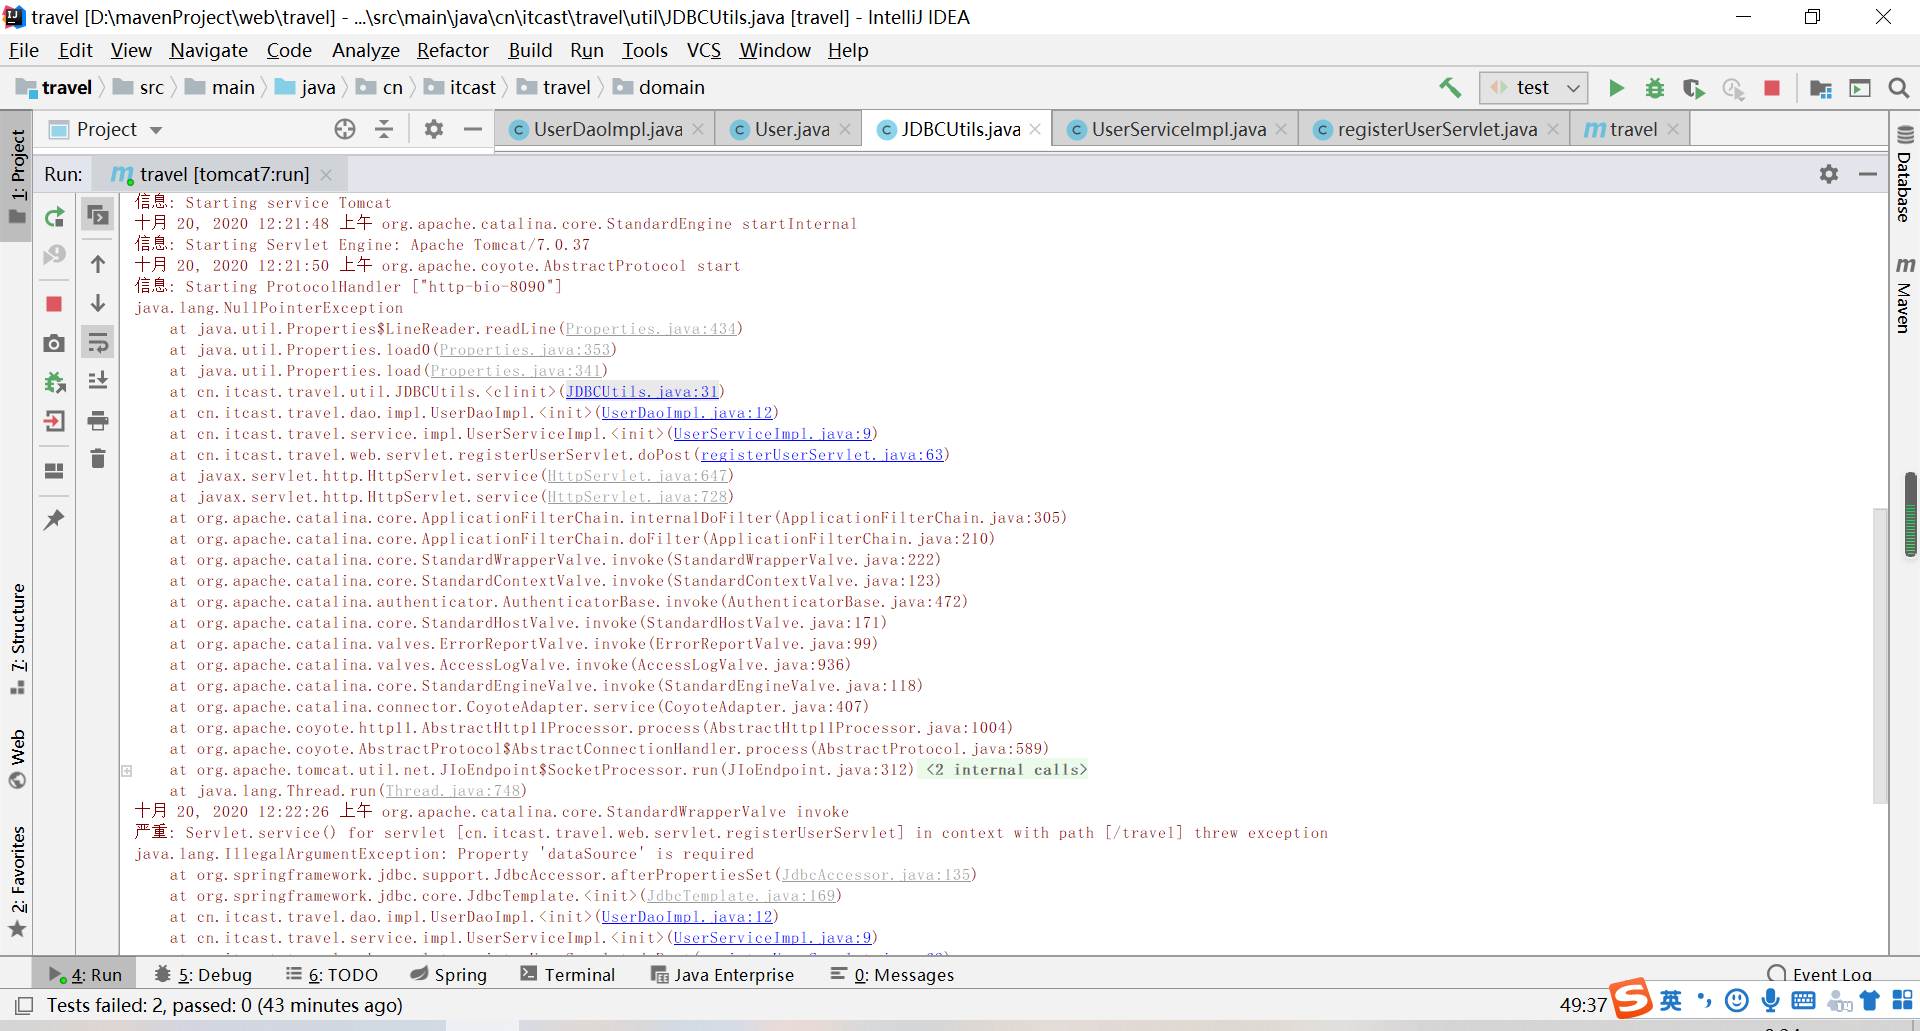Hide the Run tool window

[1868, 174]
